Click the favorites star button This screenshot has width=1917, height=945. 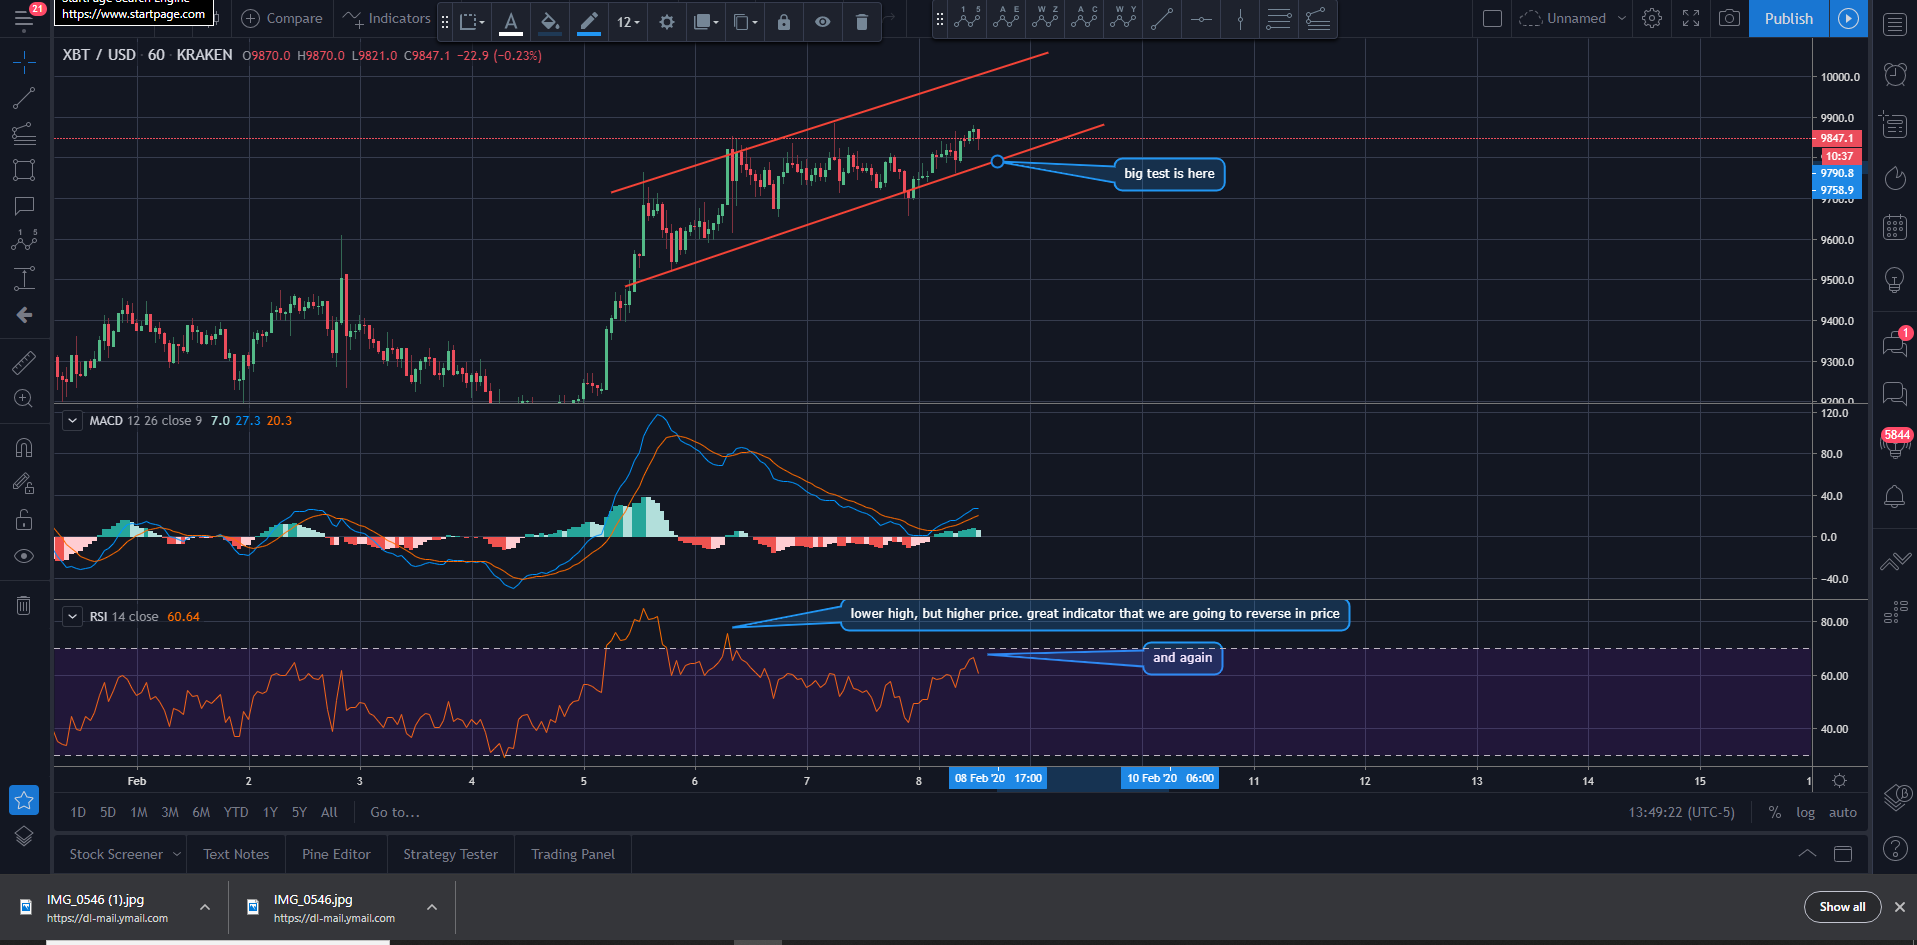click(x=24, y=800)
